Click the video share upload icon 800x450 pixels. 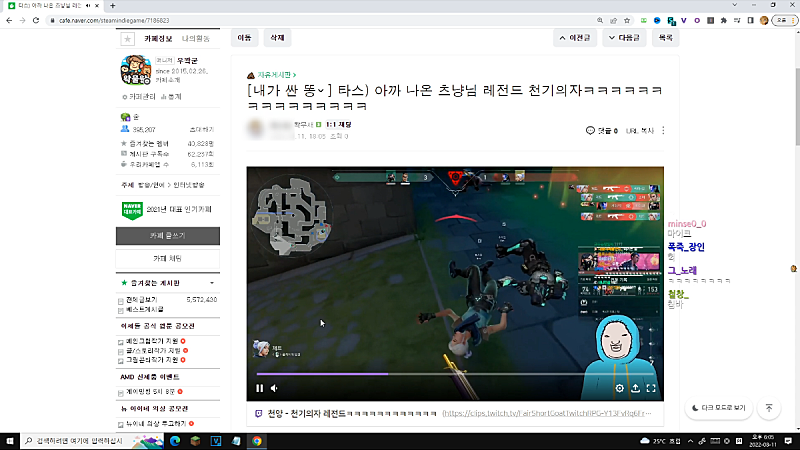pyautogui.click(x=635, y=388)
